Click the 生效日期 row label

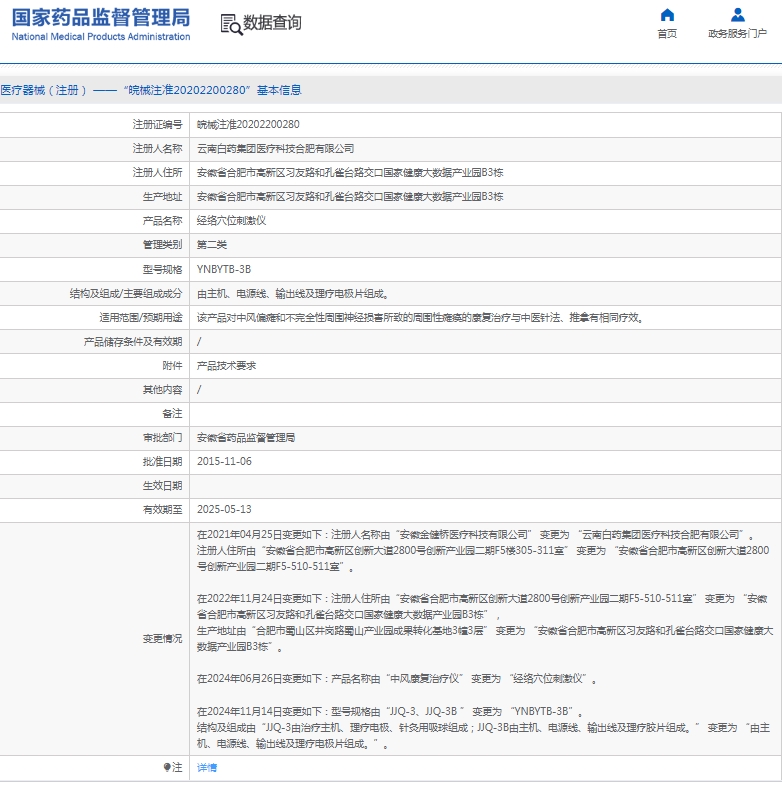coord(162,486)
